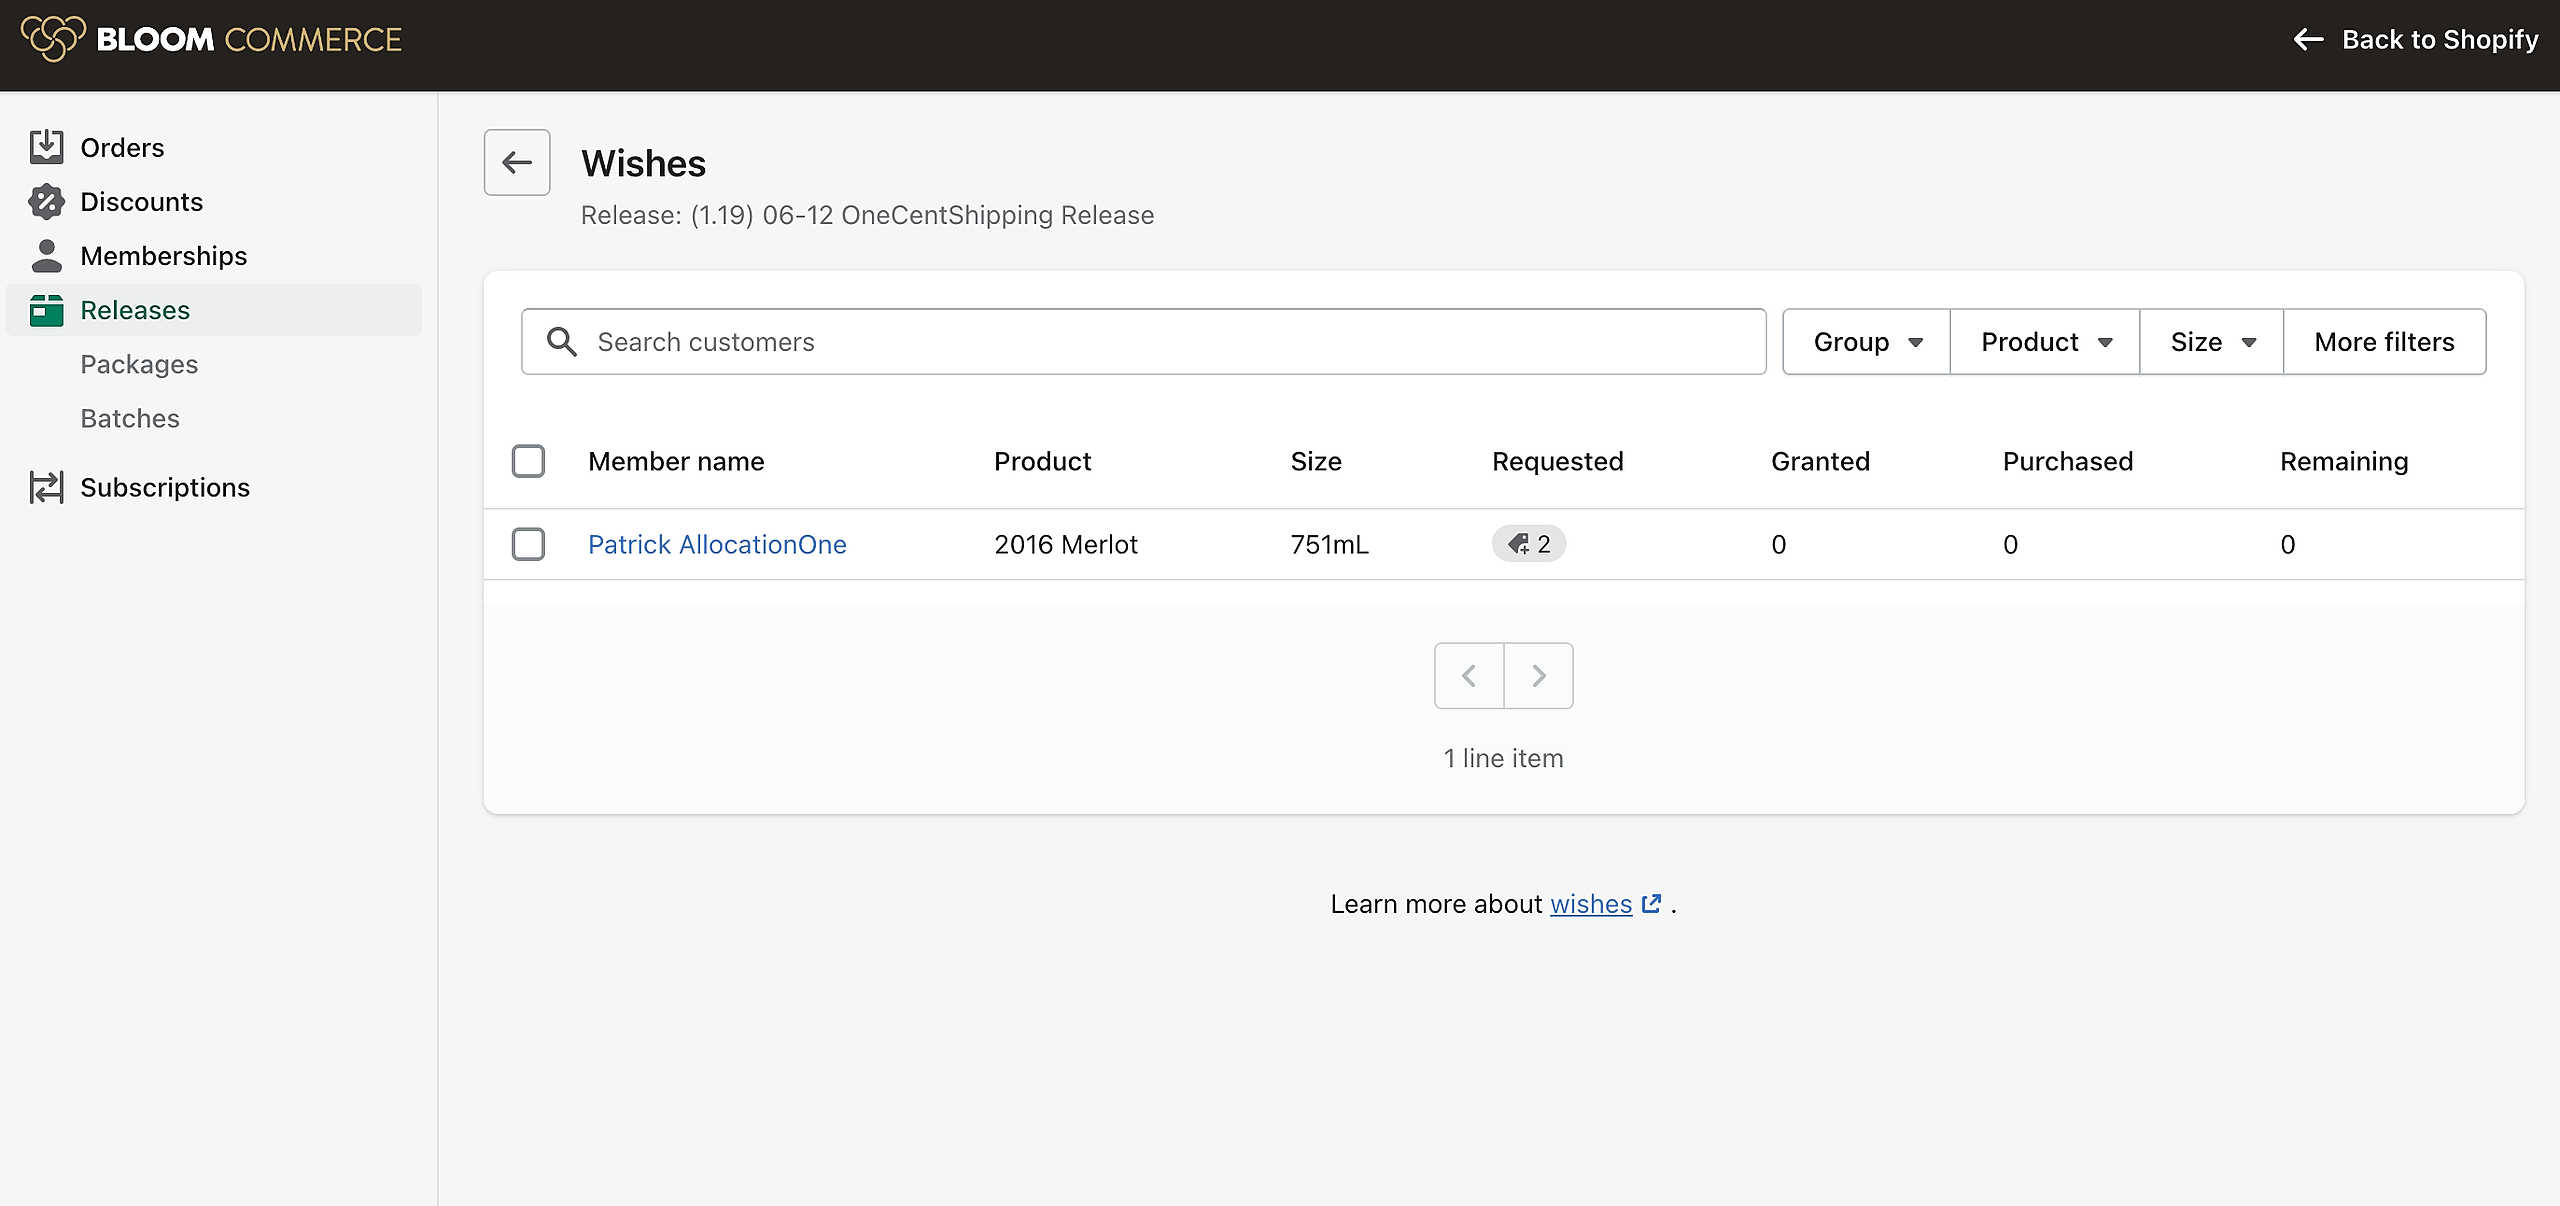Click the Bloom Commerce logo
The width and height of the screenshot is (2560, 1206).
[212, 40]
